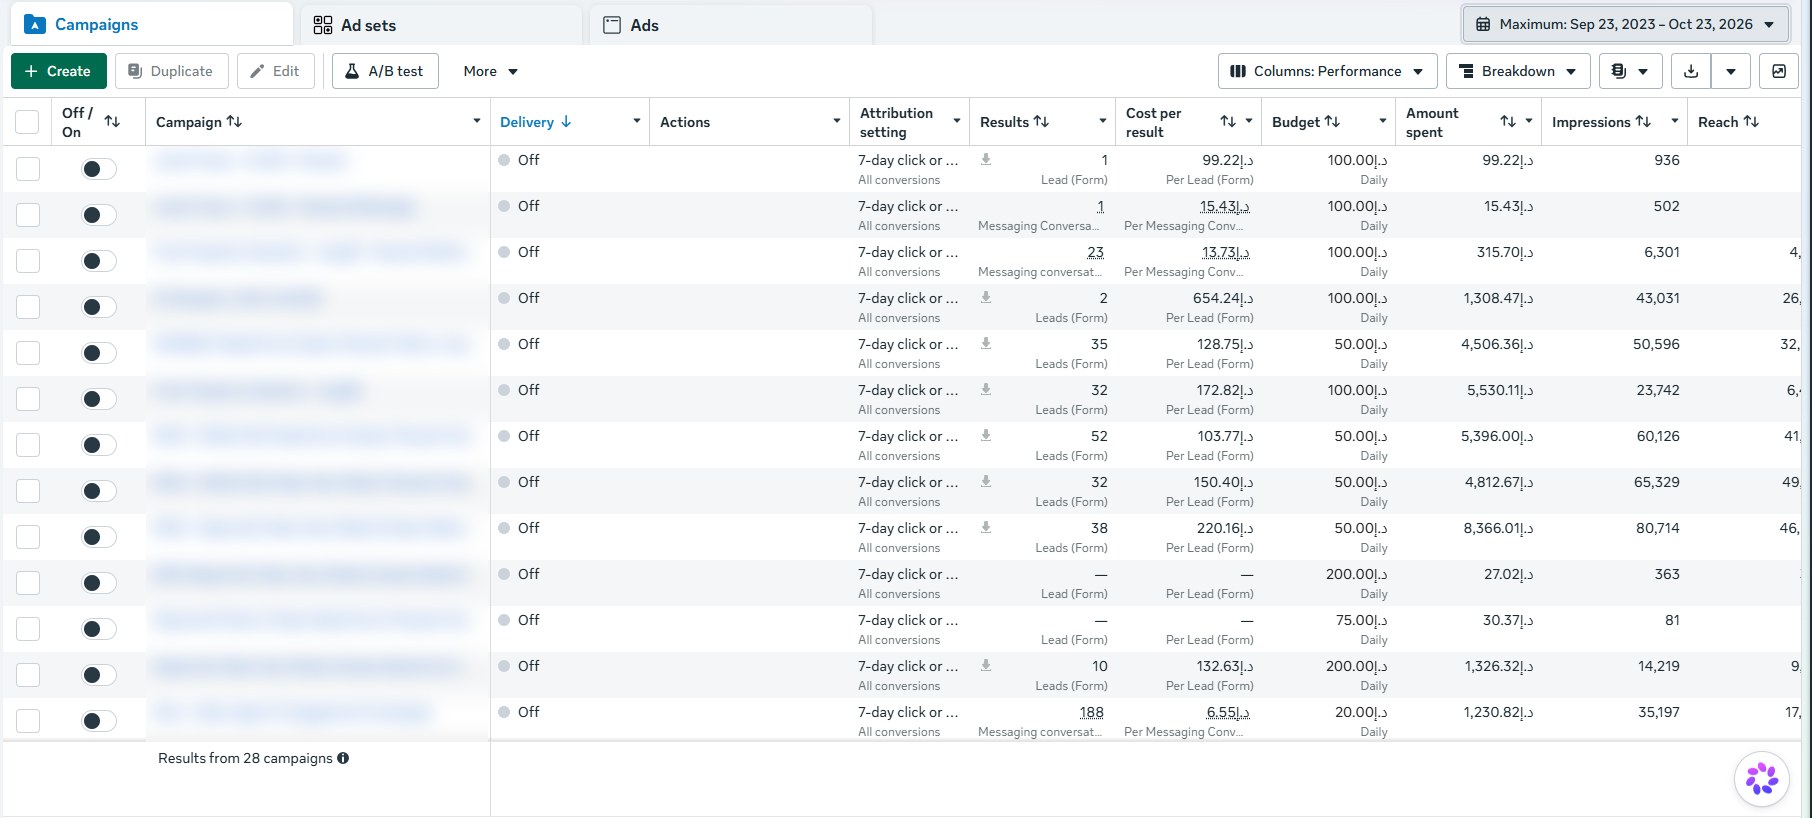Image resolution: width=1812 pixels, height=818 pixels.
Task: Click the export download icon
Action: [1691, 71]
